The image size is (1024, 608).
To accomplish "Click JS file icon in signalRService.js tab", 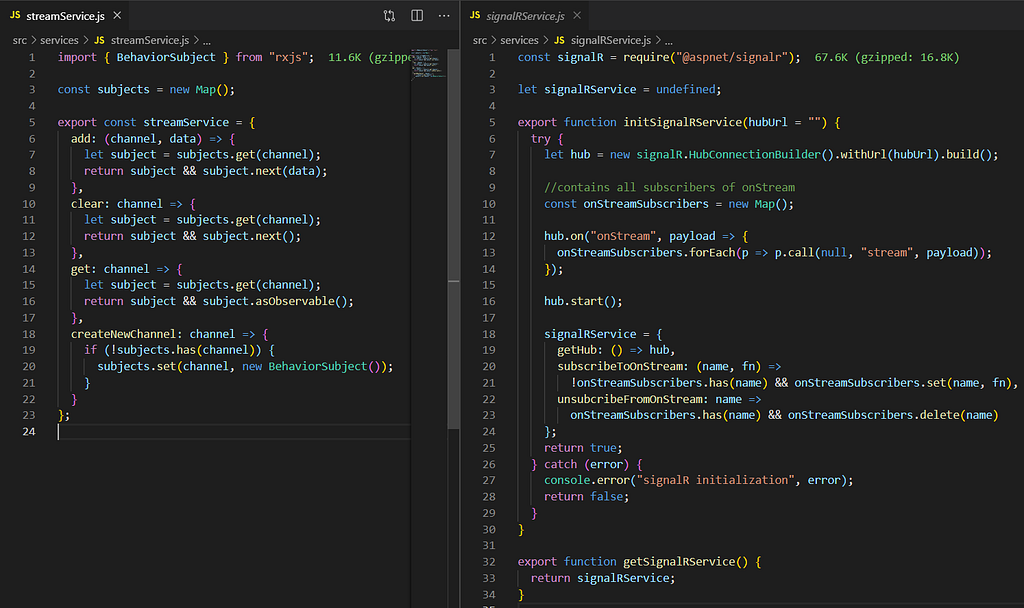I will pos(475,15).
